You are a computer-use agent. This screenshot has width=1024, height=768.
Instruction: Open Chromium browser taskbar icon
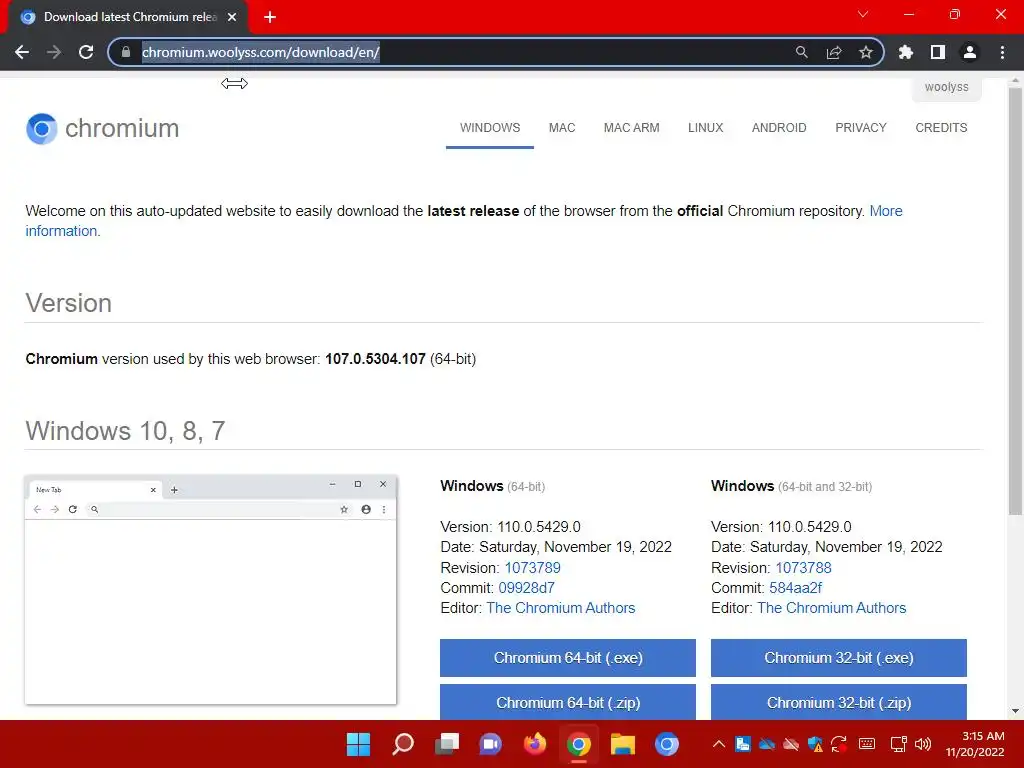(667, 744)
